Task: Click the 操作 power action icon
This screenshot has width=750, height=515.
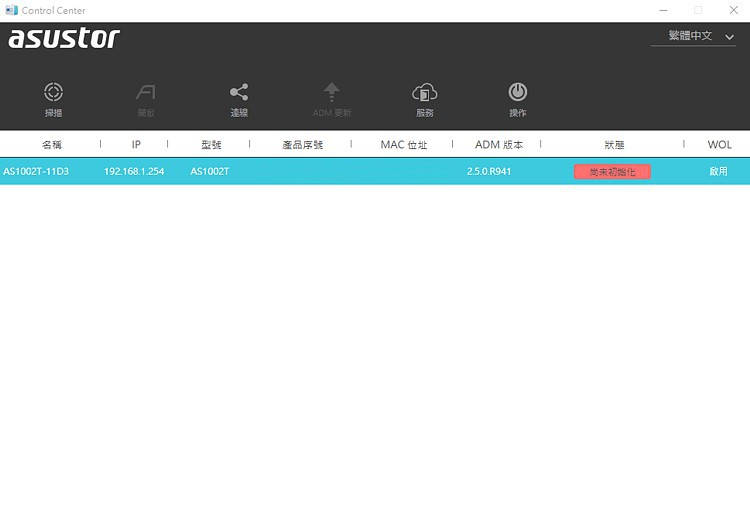Action: coord(518,92)
